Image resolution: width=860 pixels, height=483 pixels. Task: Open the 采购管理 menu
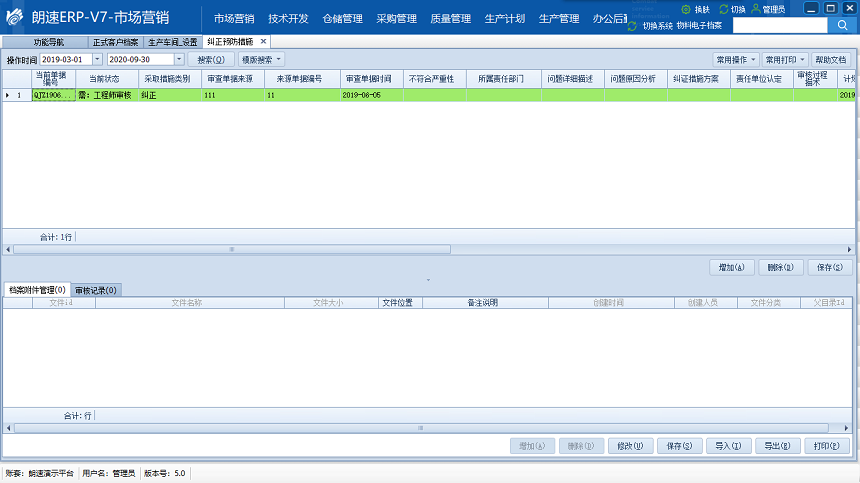397,19
